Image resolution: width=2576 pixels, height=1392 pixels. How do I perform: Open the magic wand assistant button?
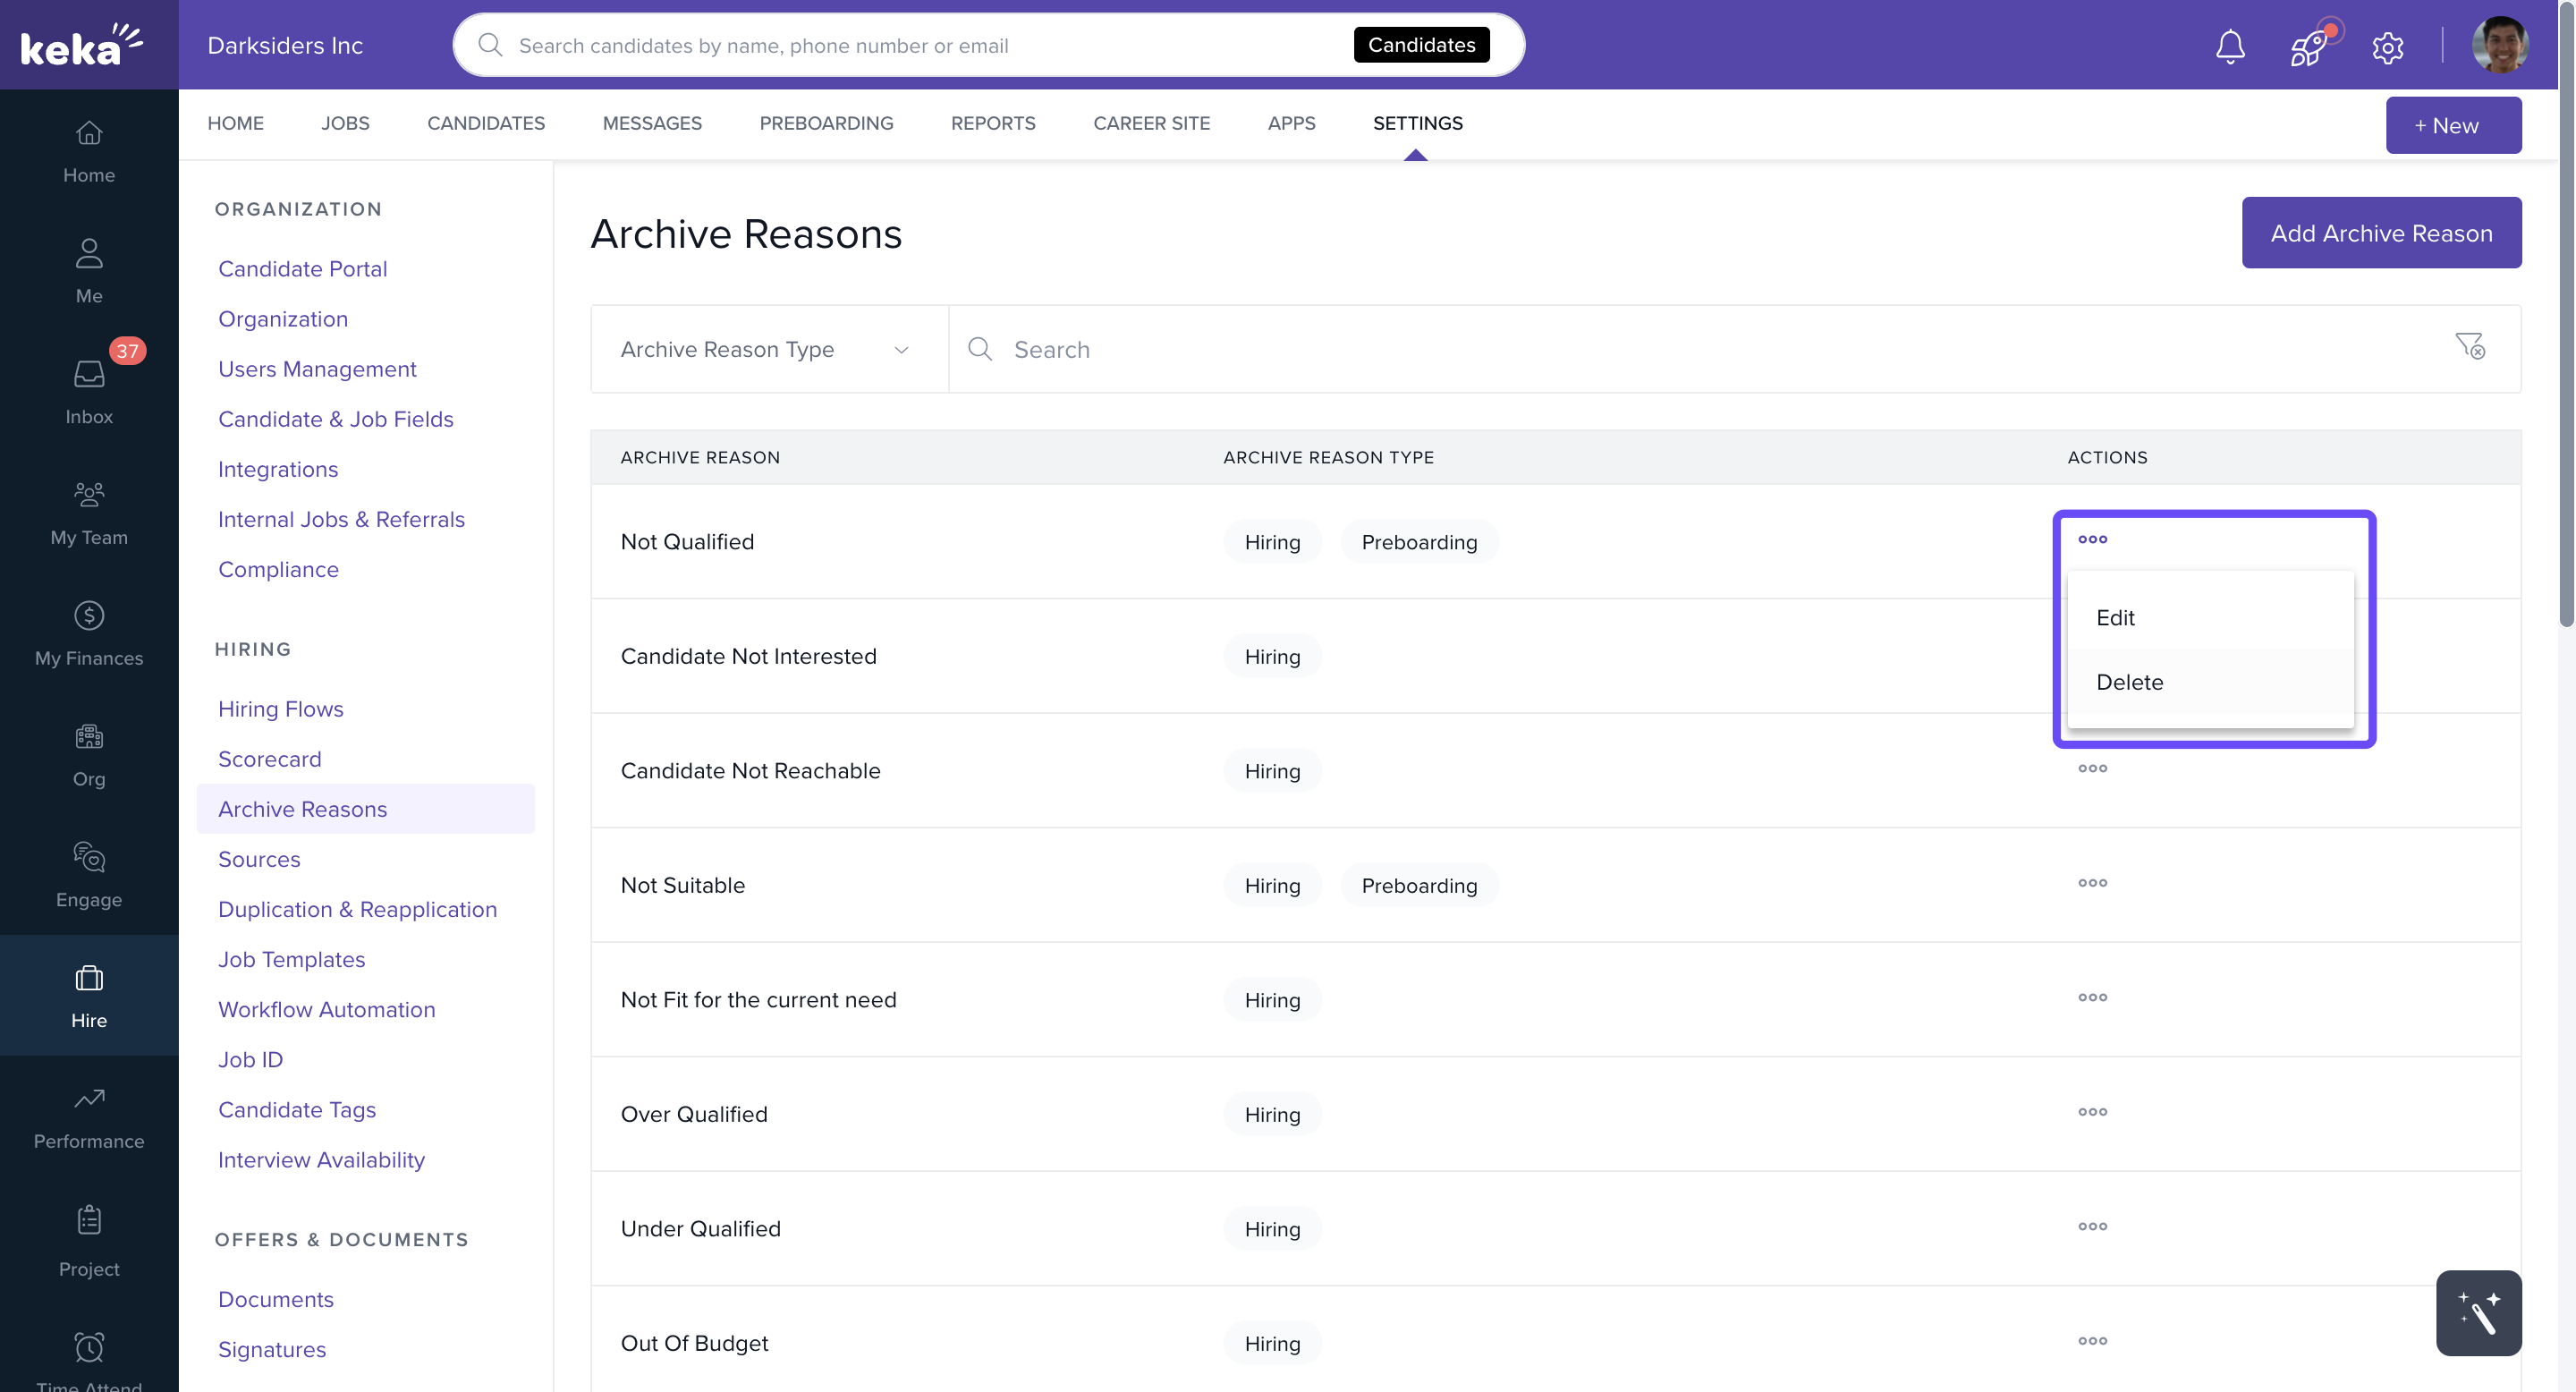[x=2478, y=1312]
